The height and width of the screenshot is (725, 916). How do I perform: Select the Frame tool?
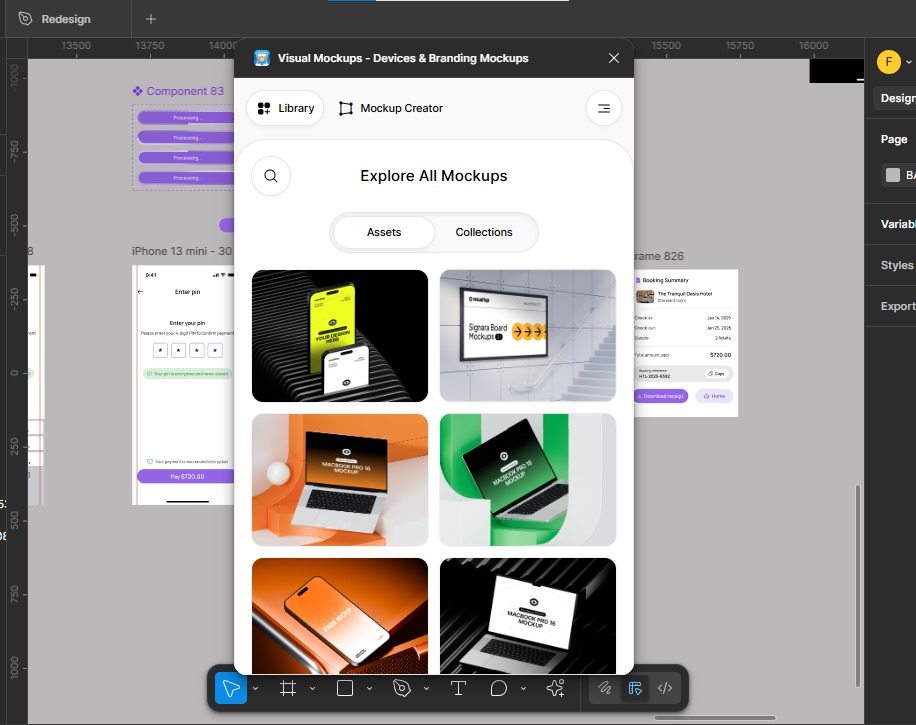click(287, 688)
